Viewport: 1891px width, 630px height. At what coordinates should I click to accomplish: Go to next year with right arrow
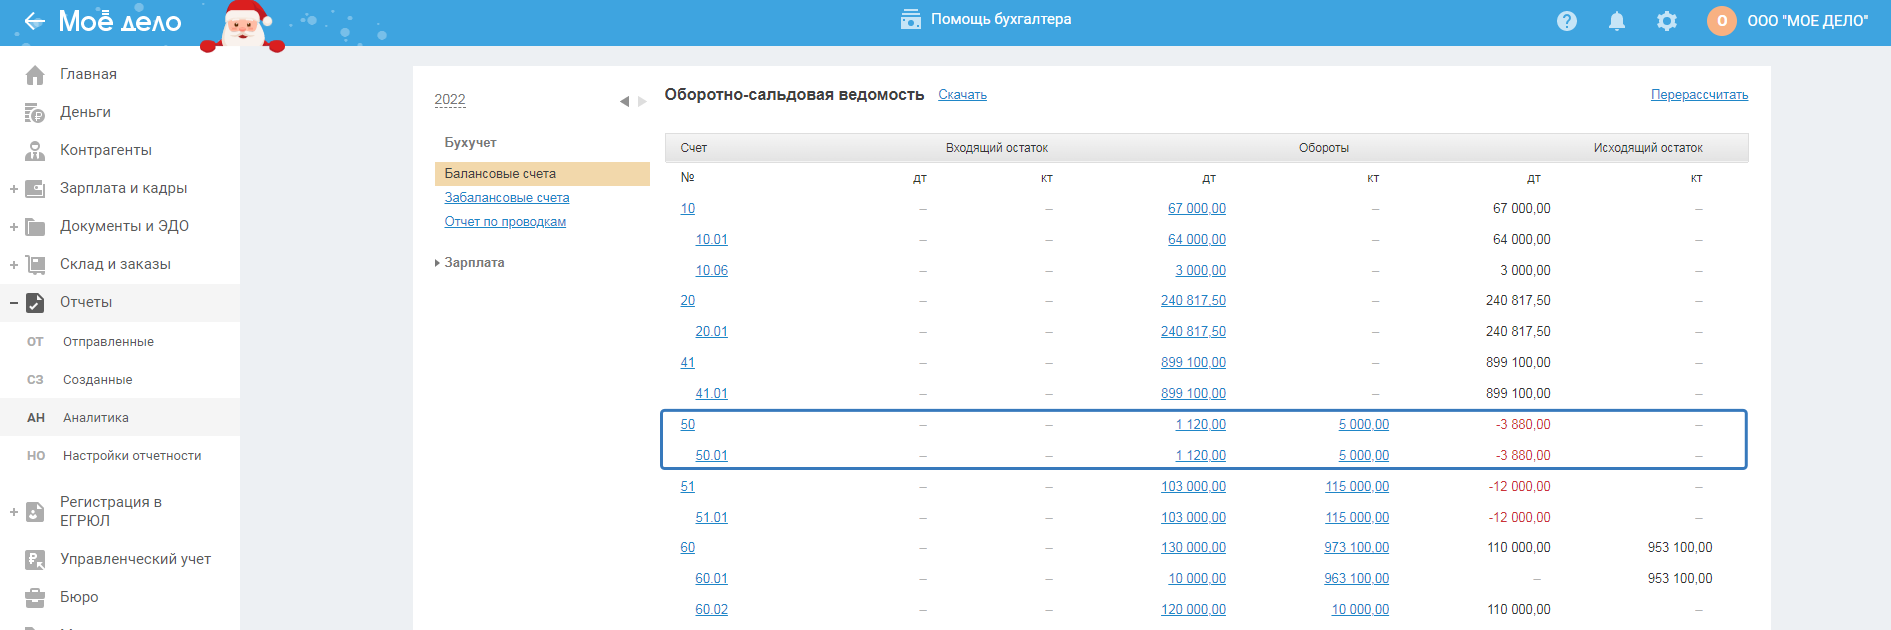click(x=642, y=101)
